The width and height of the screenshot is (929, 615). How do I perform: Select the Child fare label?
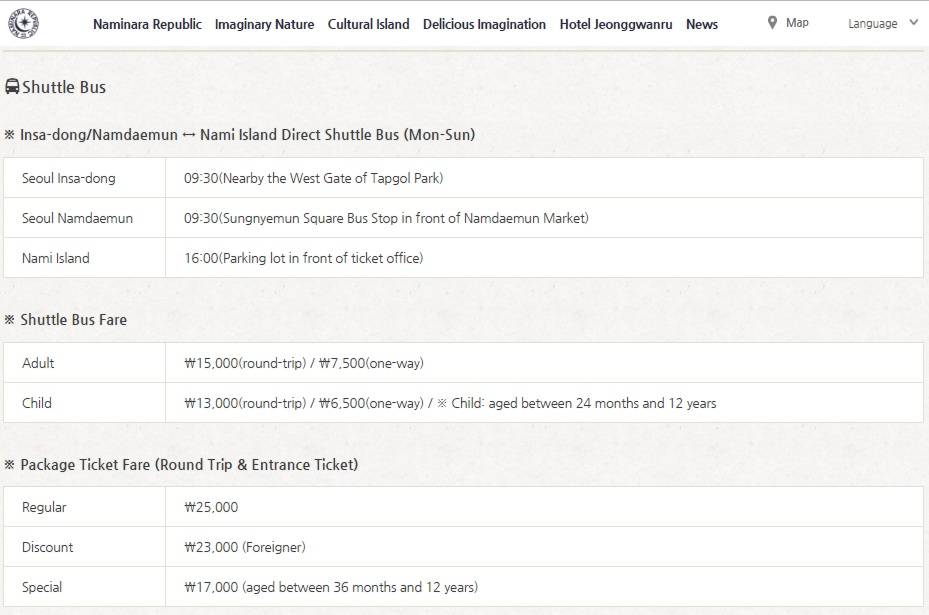coord(37,403)
